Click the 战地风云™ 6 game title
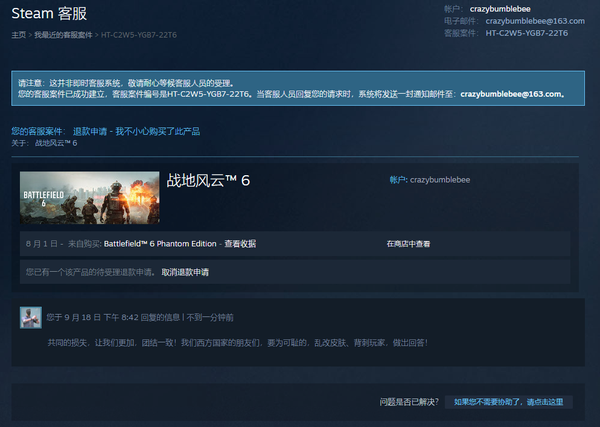The image size is (600, 427). coord(208,181)
